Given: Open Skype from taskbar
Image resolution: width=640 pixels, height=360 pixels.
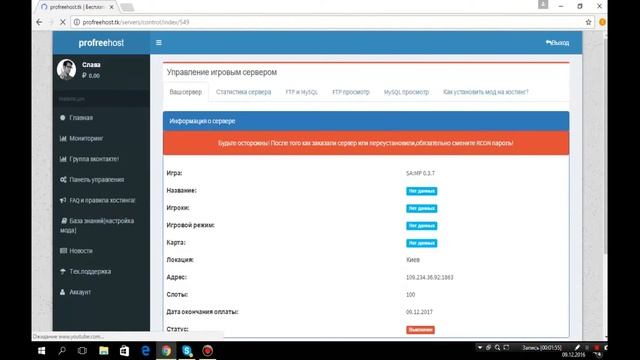Looking at the screenshot, I should tap(187, 351).
